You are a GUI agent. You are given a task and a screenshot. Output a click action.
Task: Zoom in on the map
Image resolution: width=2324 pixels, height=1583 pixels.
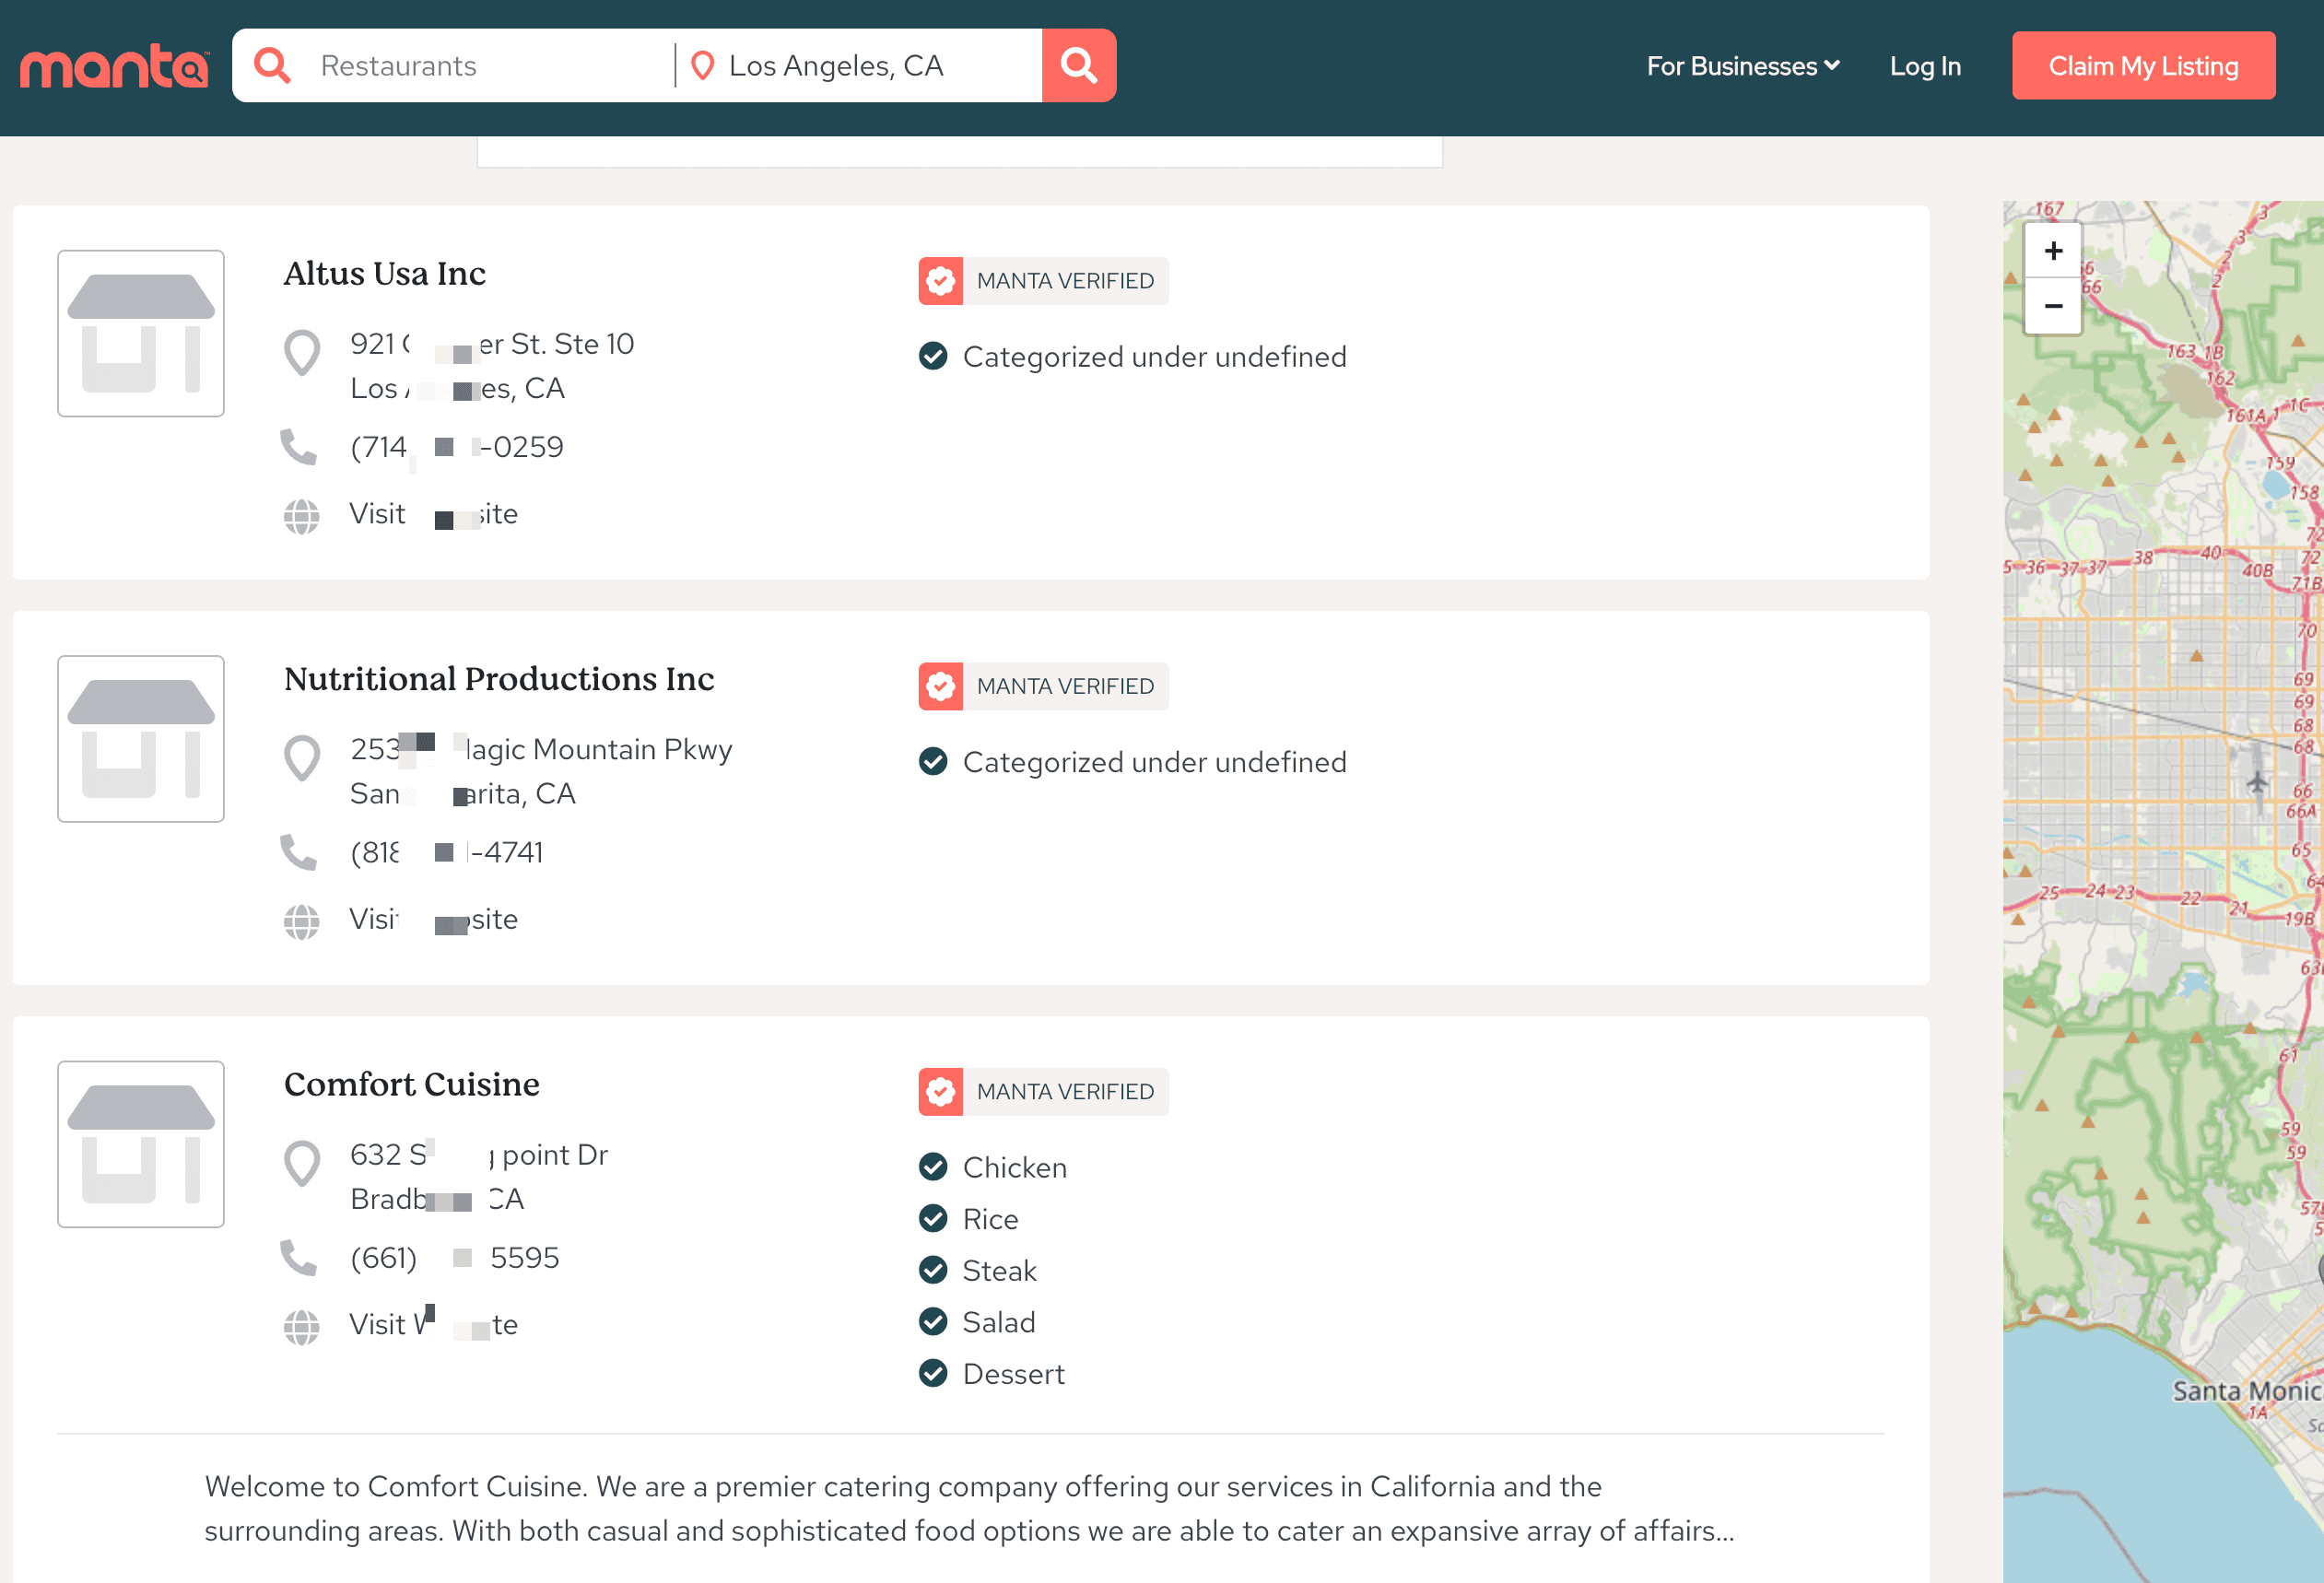coord(2052,251)
